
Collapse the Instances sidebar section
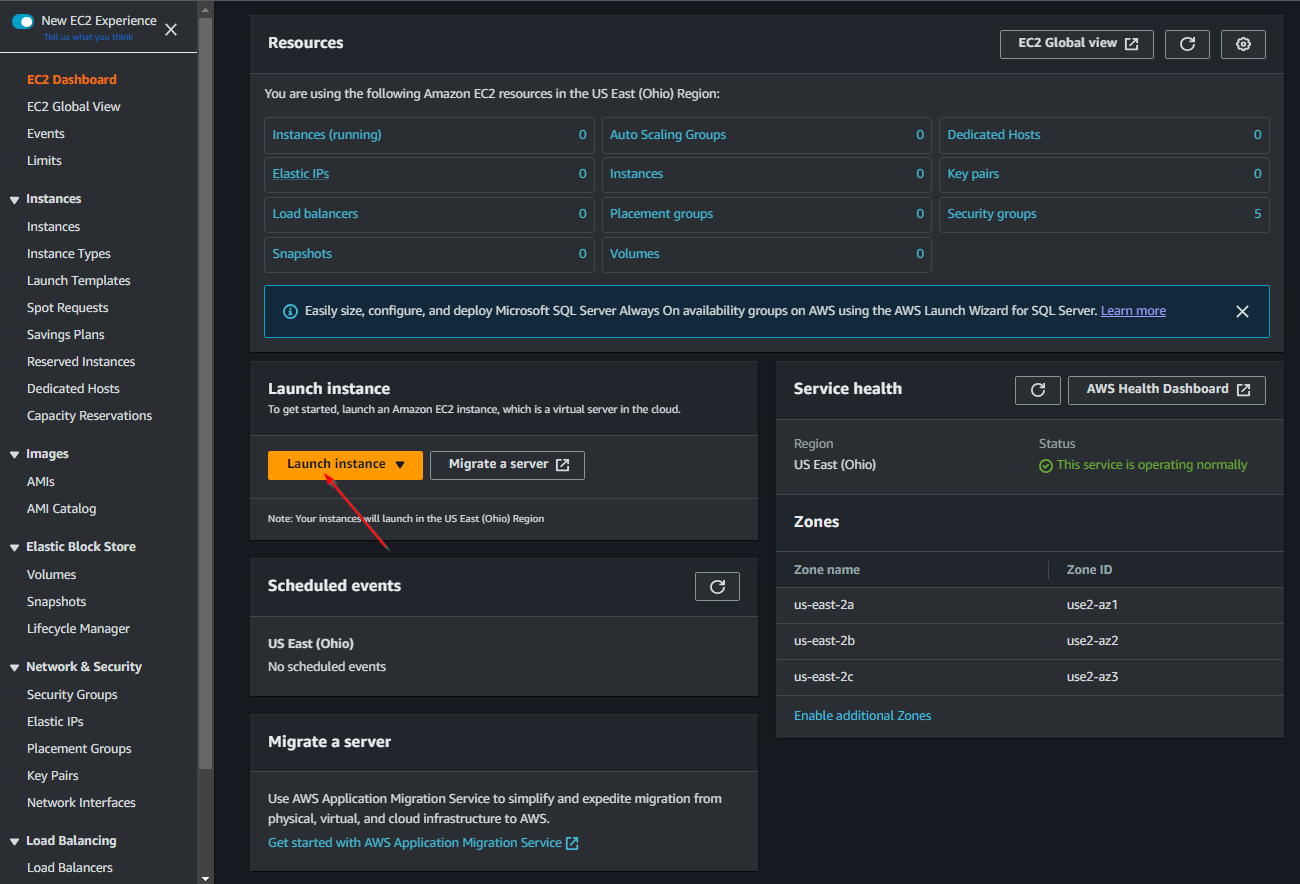14,200
